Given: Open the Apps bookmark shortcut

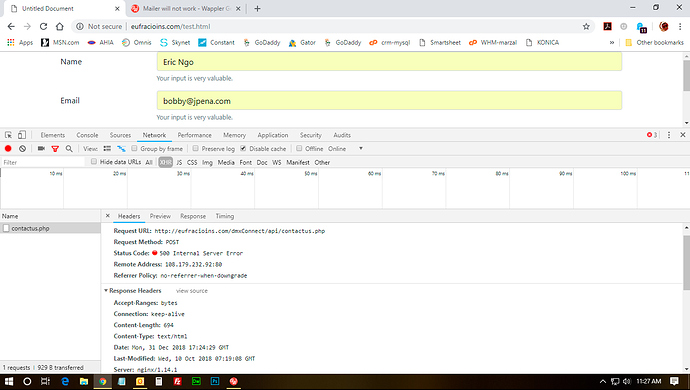Looking at the screenshot, I should coord(20,43).
